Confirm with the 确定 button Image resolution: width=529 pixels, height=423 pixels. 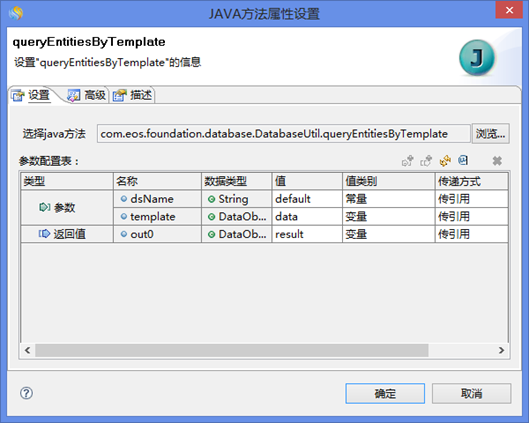tap(385, 393)
